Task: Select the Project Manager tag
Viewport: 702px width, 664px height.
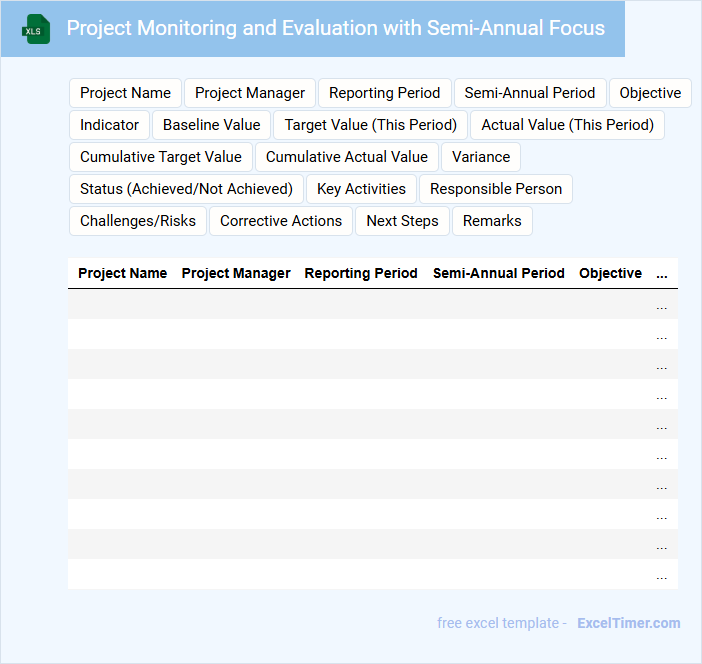Action: (x=250, y=93)
